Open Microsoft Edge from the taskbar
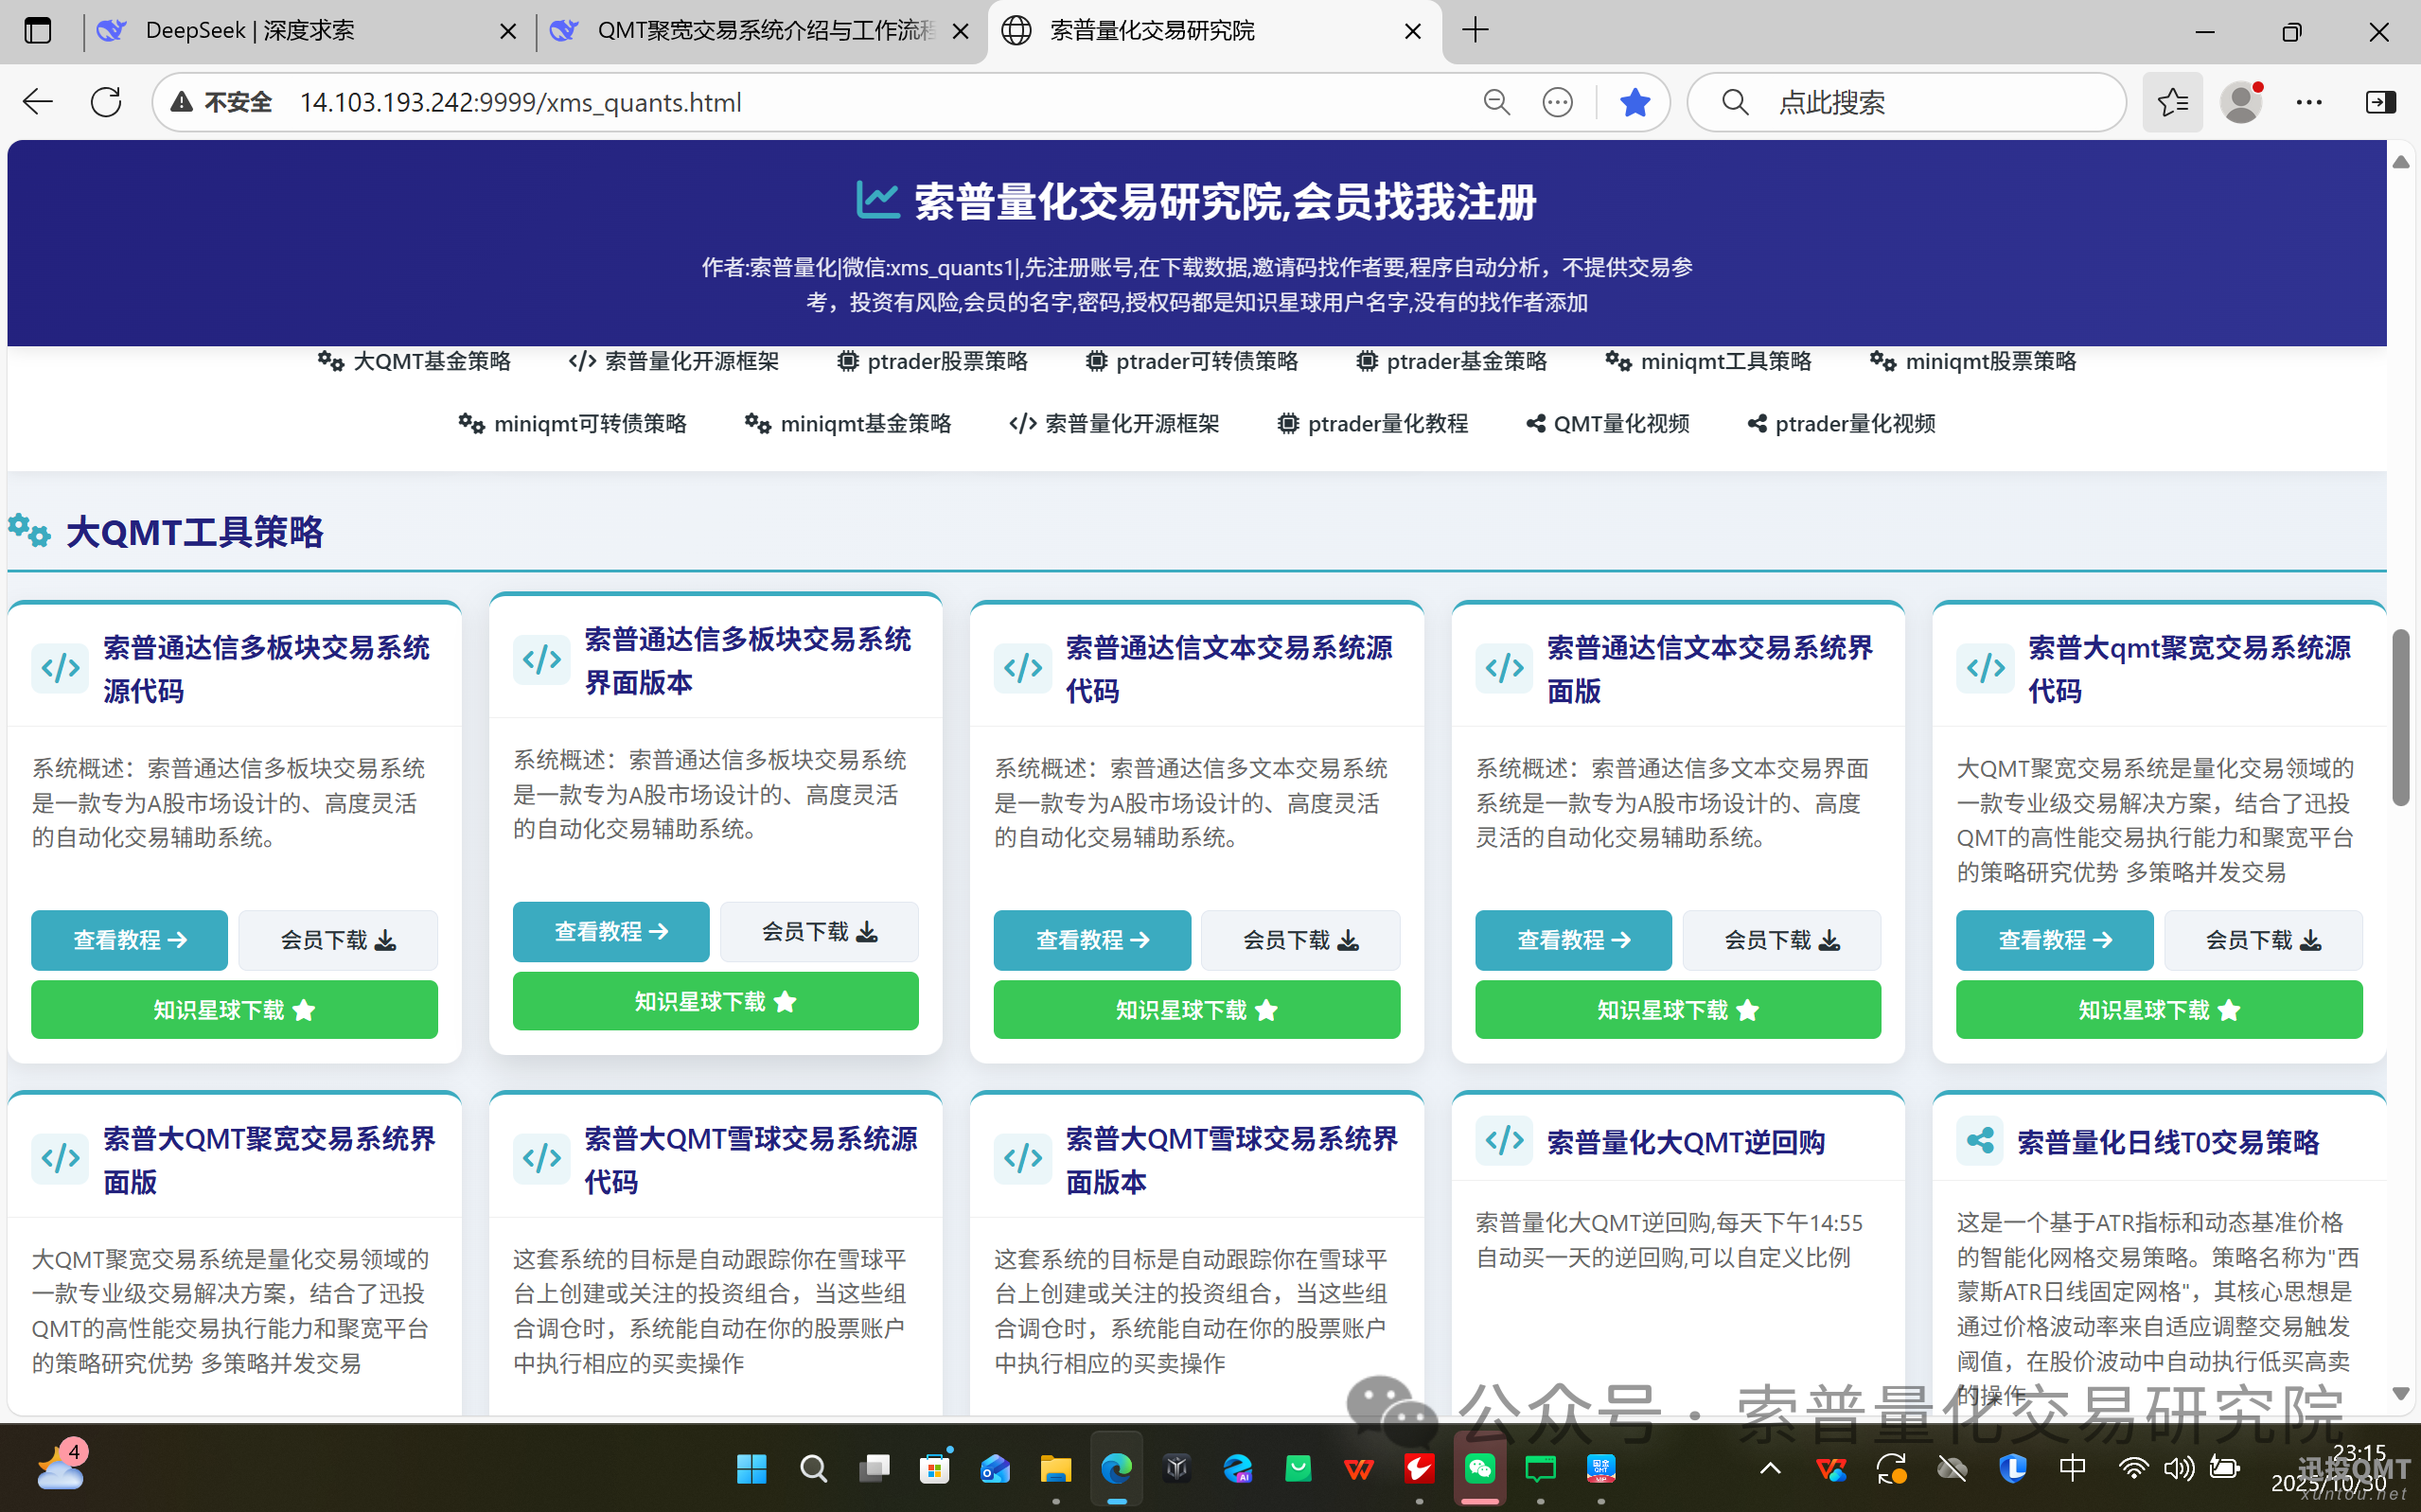This screenshot has width=2421, height=1512. [1116, 1469]
